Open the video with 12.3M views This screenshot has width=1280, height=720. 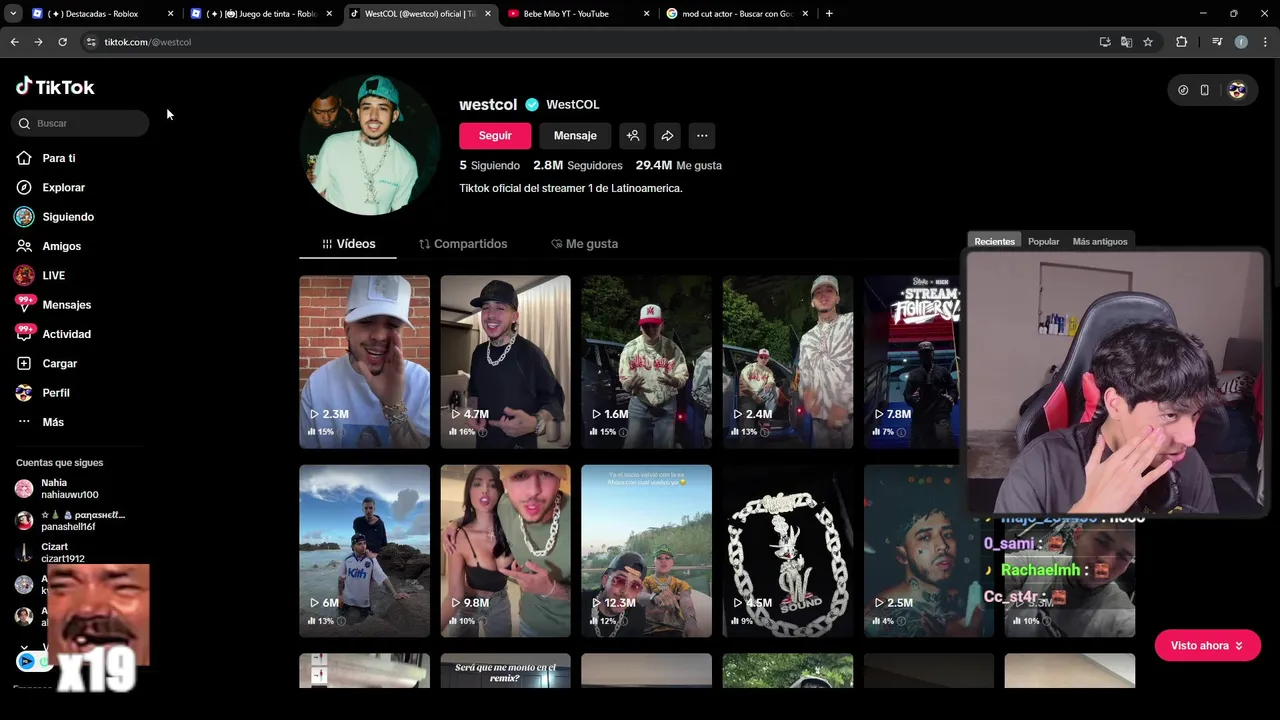(646, 551)
